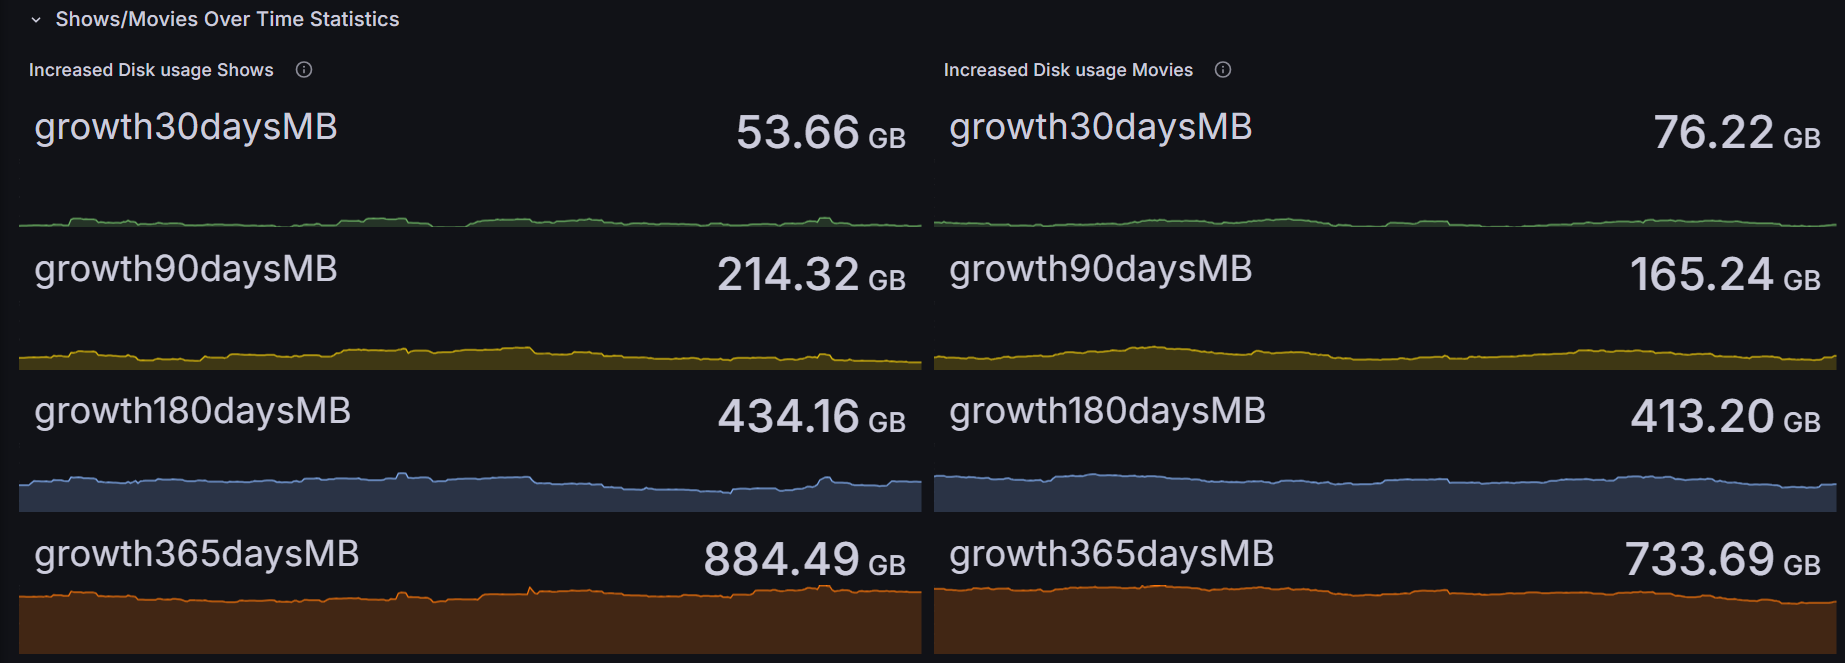Image resolution: width=1845 pixels, height=663 pixels.
Task: Open info icon for Increased Disk usage Movies
Action: [1223, 70]
